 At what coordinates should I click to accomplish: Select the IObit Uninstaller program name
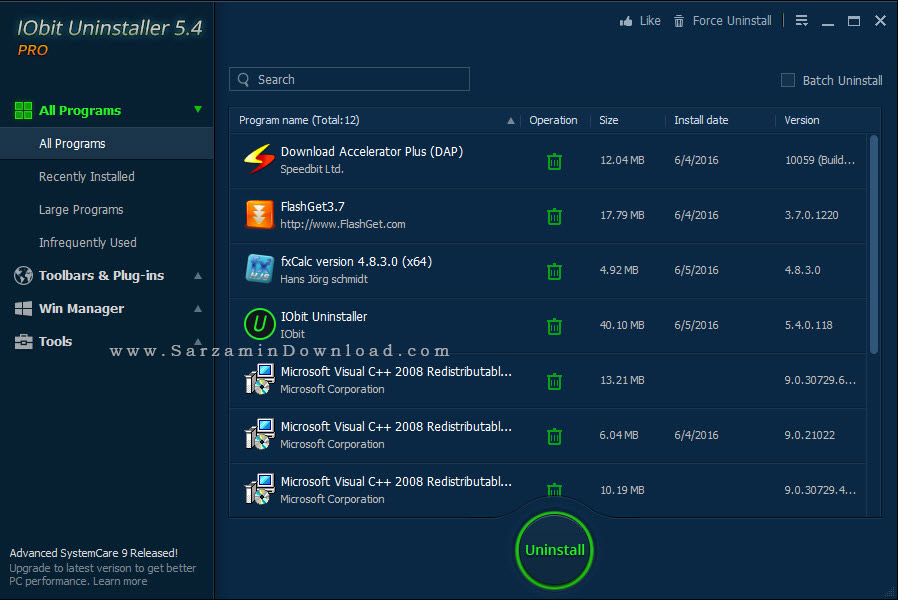pos(324,317)
